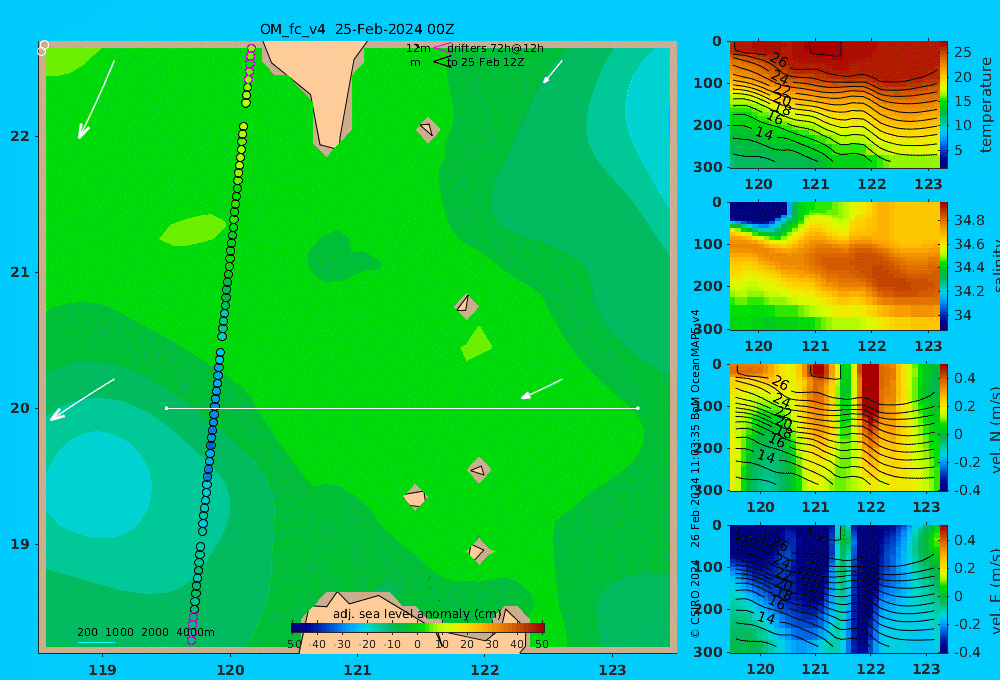This screenshot has width=1000, height=680.
Task: Click latitude label 19 on the map axis
Action: click(20, 544)
